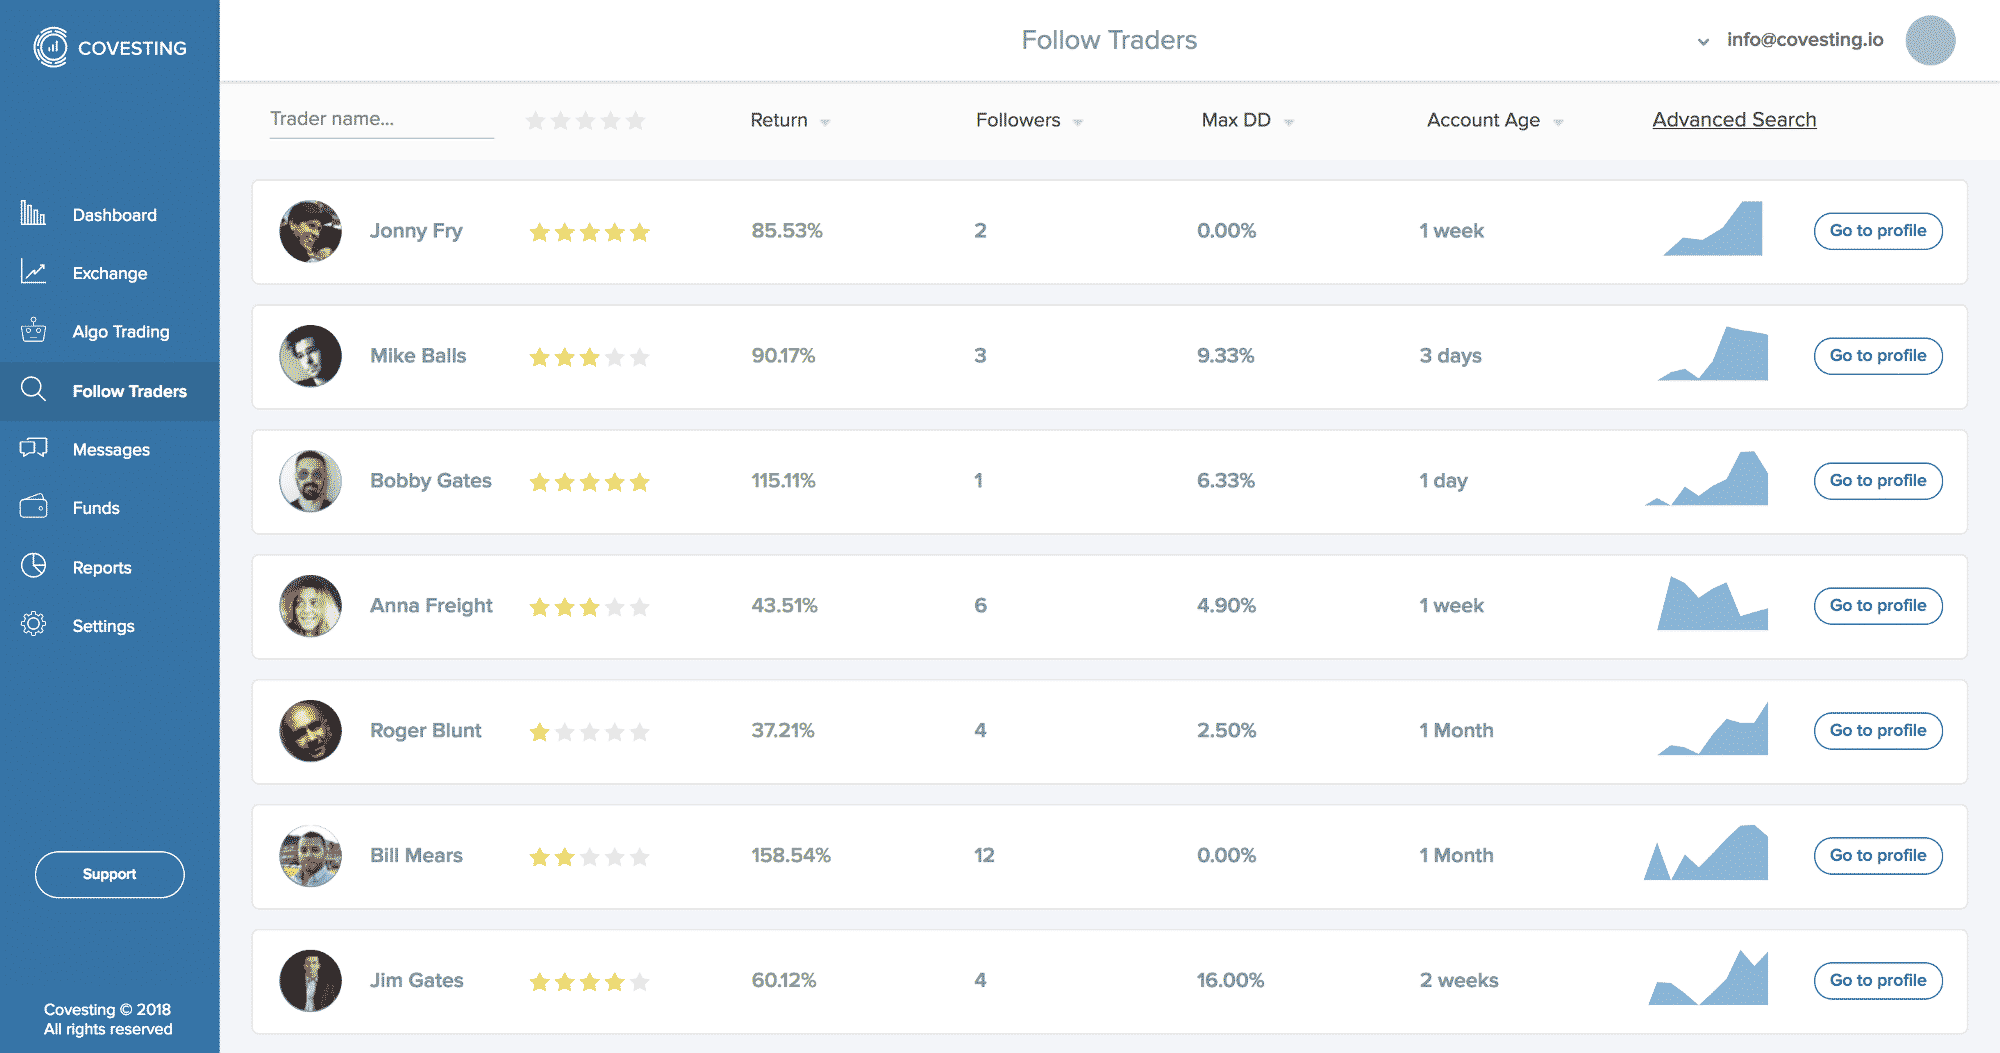Viewport: 2000px width, 1053px height.
Task: Click the Algo Trading robot icon
Action: pos(33,330)
